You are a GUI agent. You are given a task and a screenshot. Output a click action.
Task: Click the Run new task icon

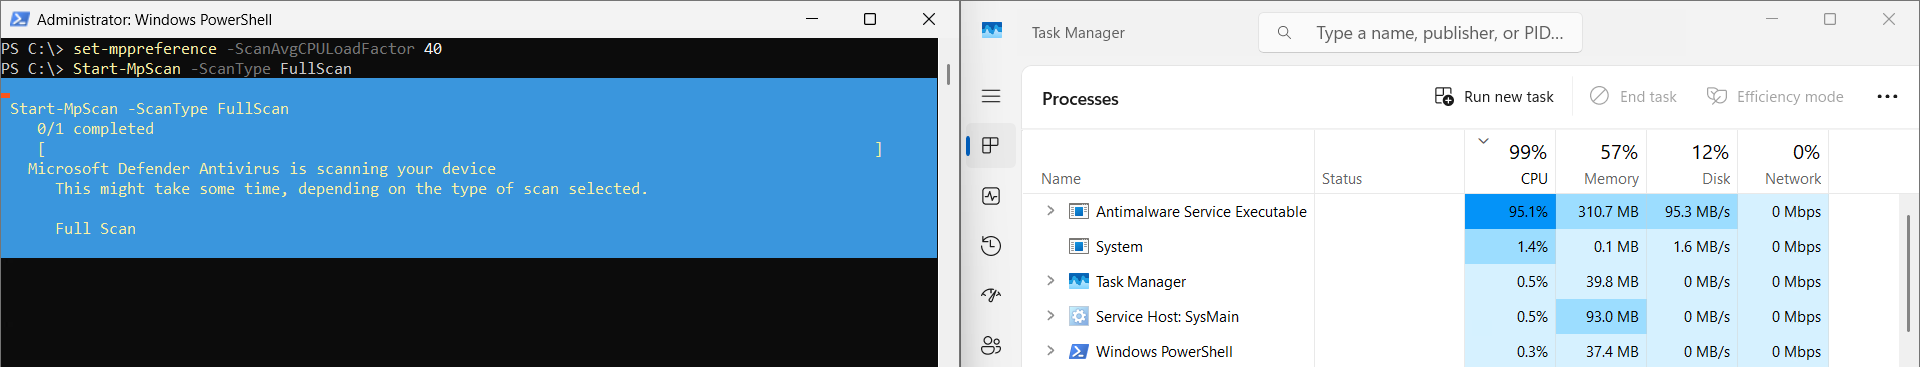pyautogui.click(x=1444, y=96)
